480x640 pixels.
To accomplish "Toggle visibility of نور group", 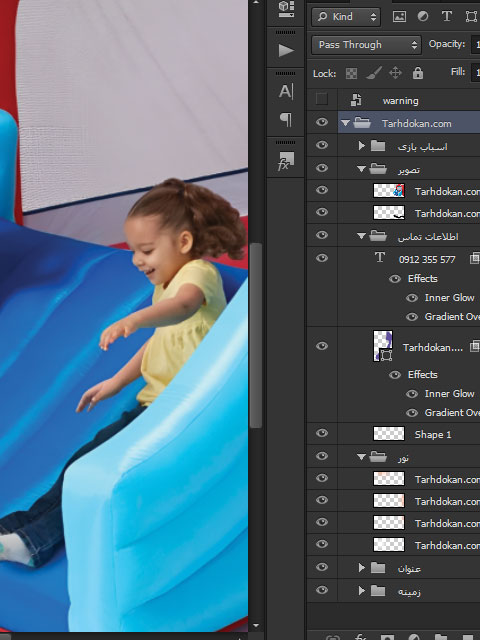I will [x=322, y=456].
